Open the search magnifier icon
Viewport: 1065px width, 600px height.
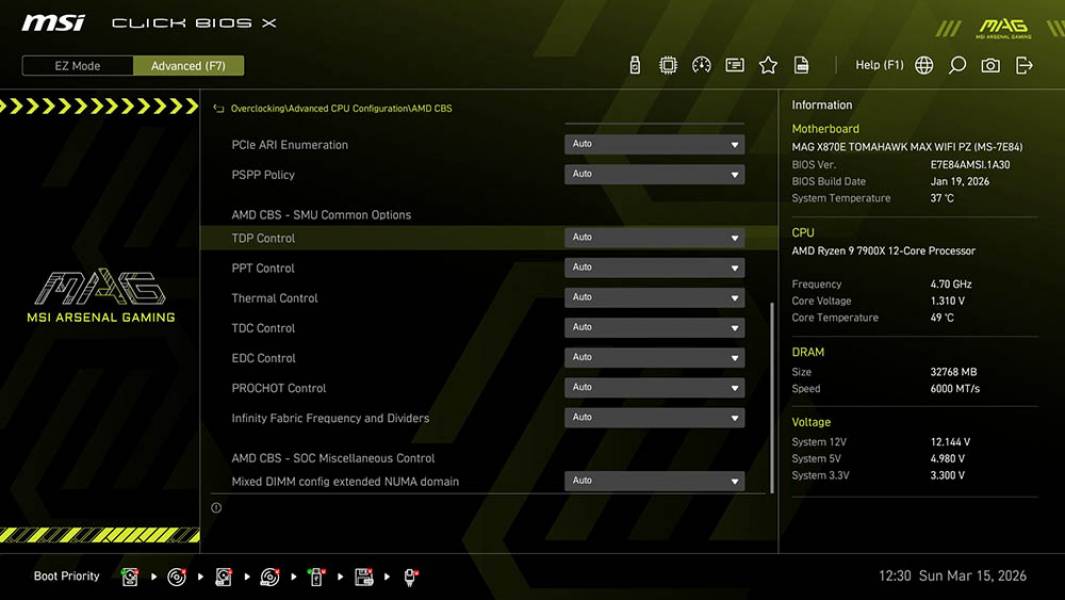click(957, 64)
